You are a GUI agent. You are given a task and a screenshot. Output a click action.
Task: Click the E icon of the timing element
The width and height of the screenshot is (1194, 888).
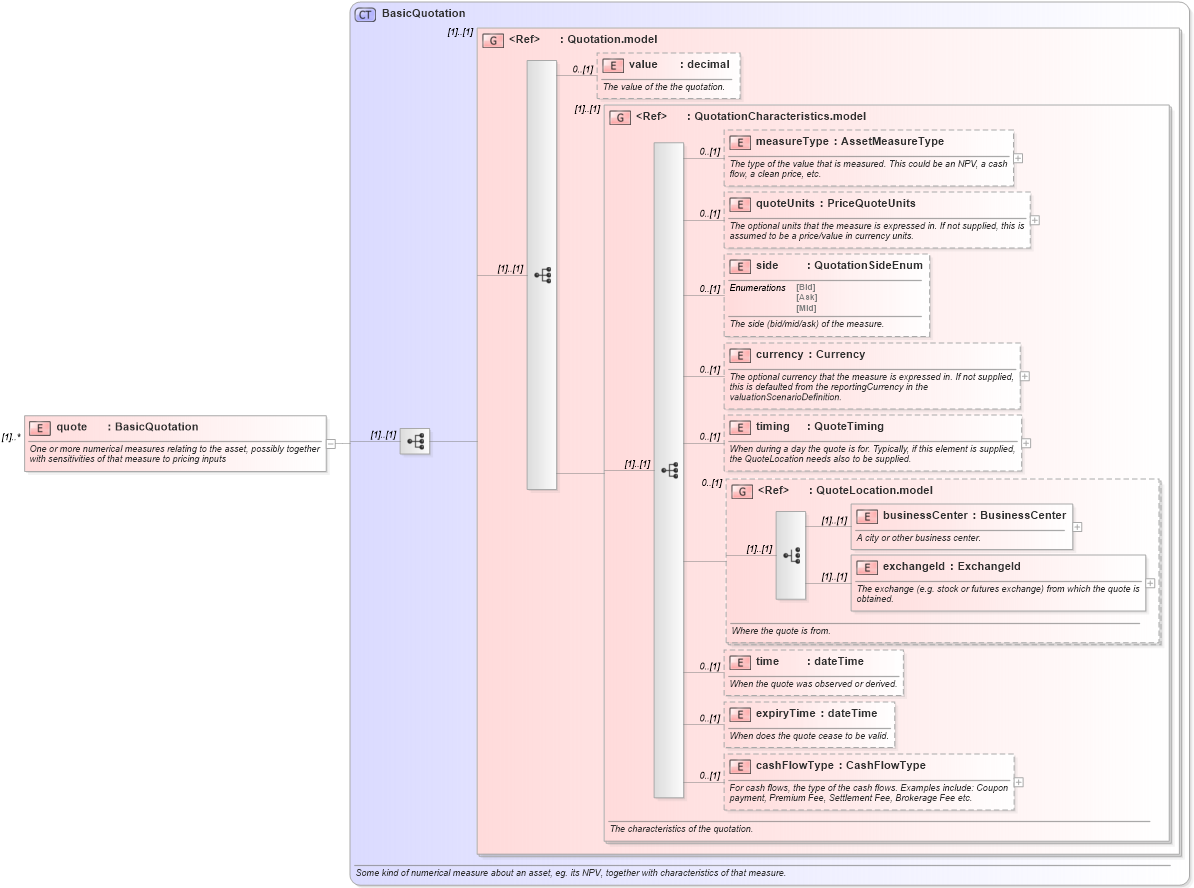[x=739, y=427]
